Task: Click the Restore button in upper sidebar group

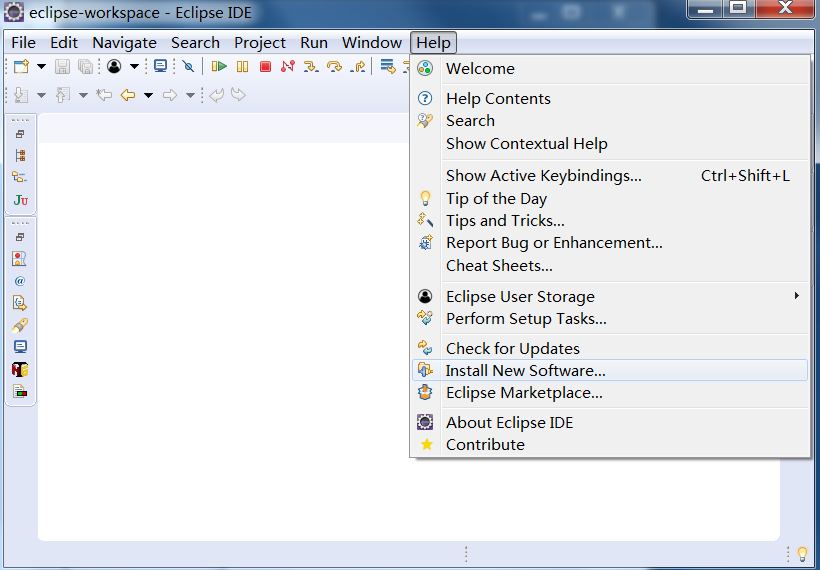Action: click(x=20, y=134)
